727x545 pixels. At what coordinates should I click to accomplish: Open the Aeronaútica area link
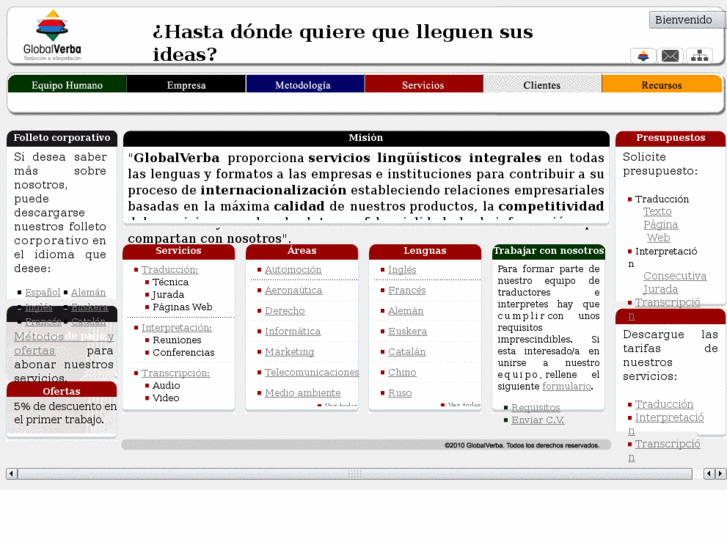click(293, 290)
